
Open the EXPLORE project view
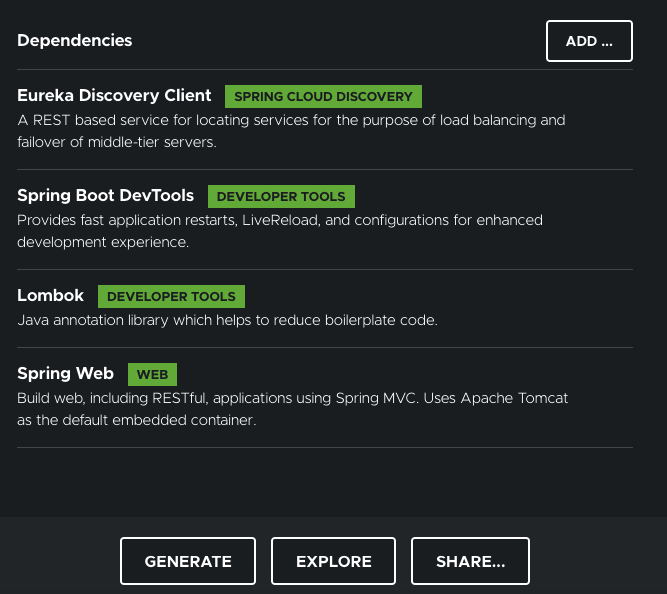[x=334, y=561]
